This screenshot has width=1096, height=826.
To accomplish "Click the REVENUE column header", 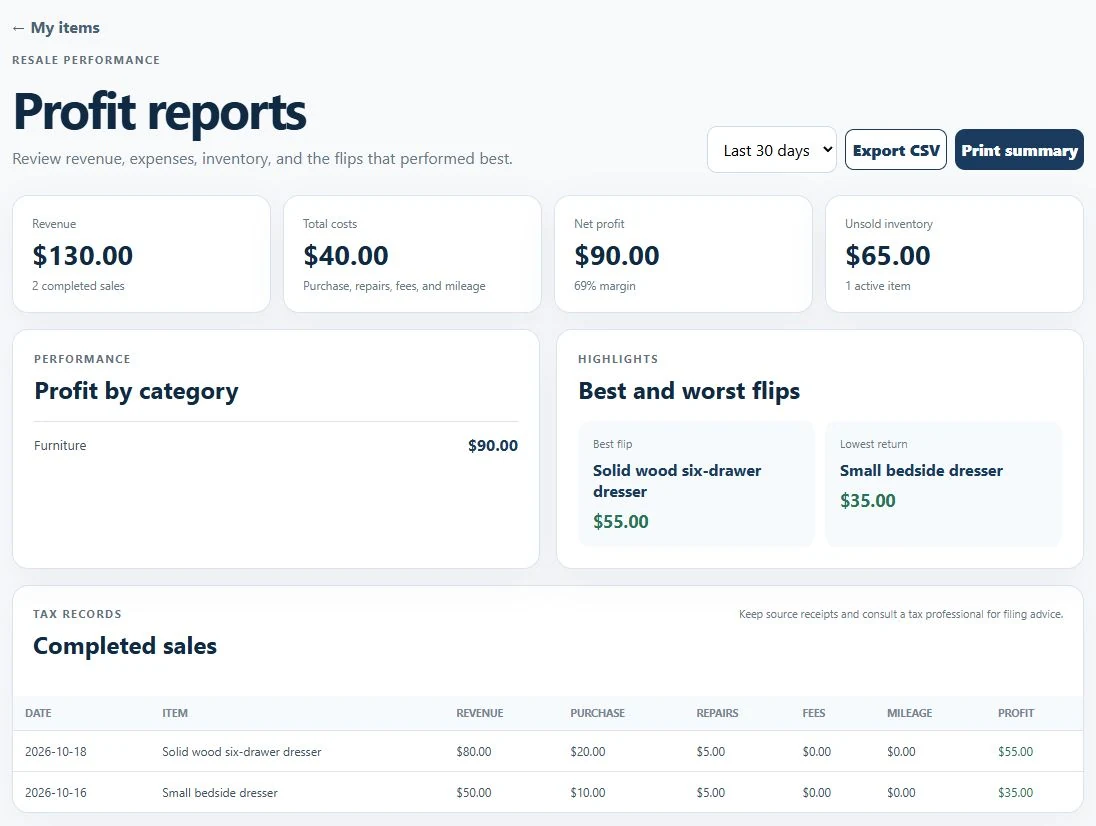I will (480, 713).
